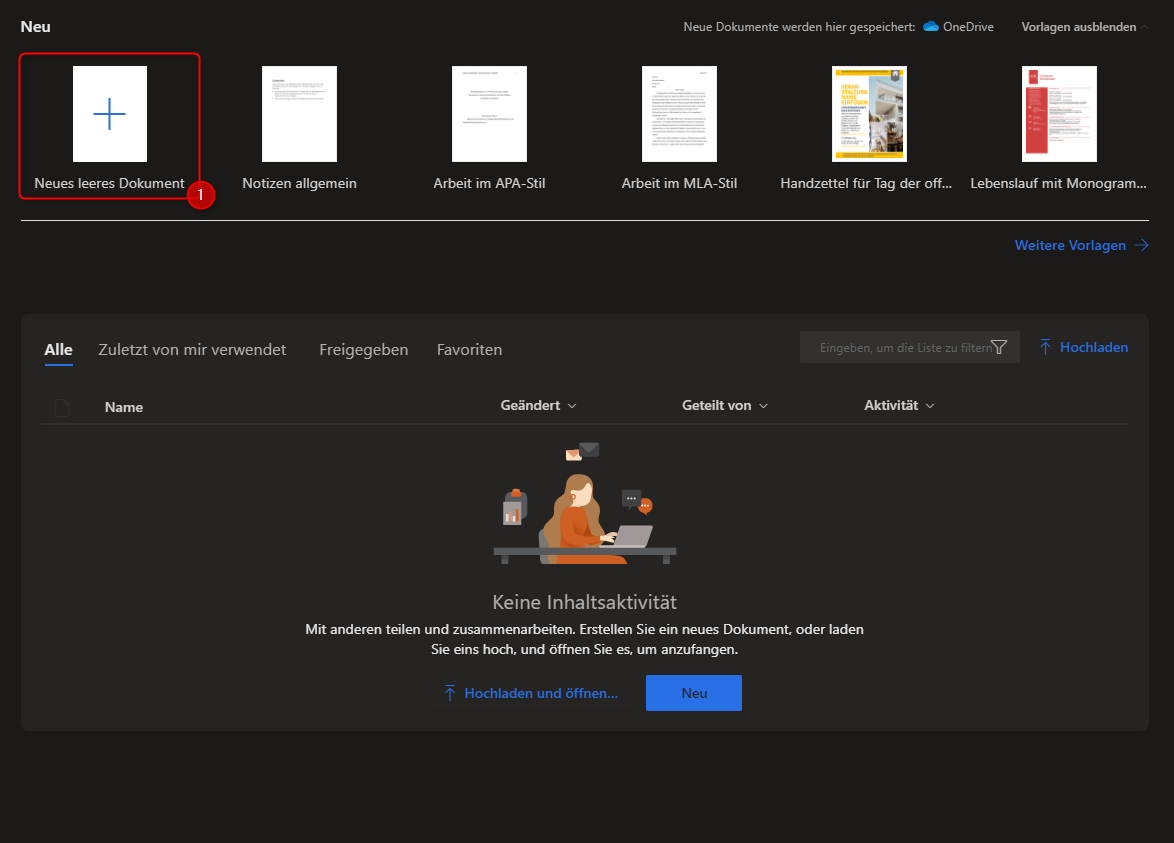
Task: Create a Neues leeres Dokument
Action: (x=109, y=115)
